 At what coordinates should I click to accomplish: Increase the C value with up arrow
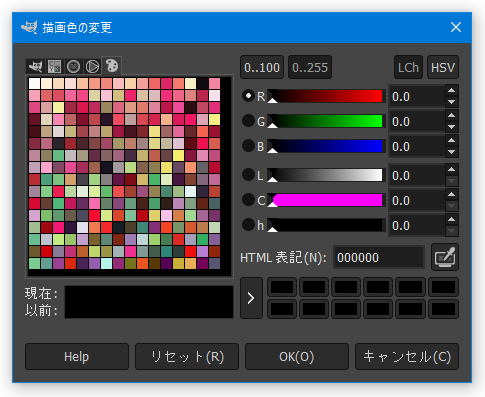point(452,194)
